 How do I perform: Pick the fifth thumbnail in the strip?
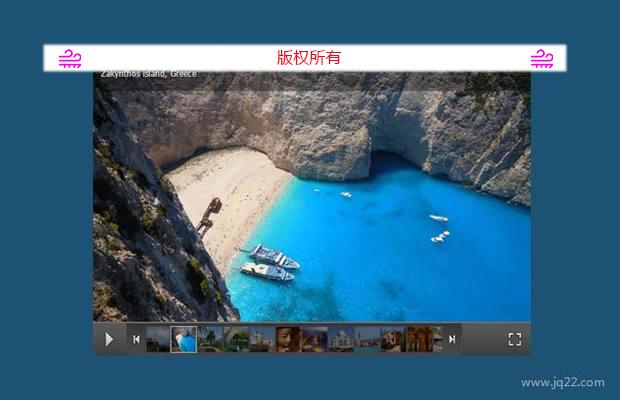262,339
